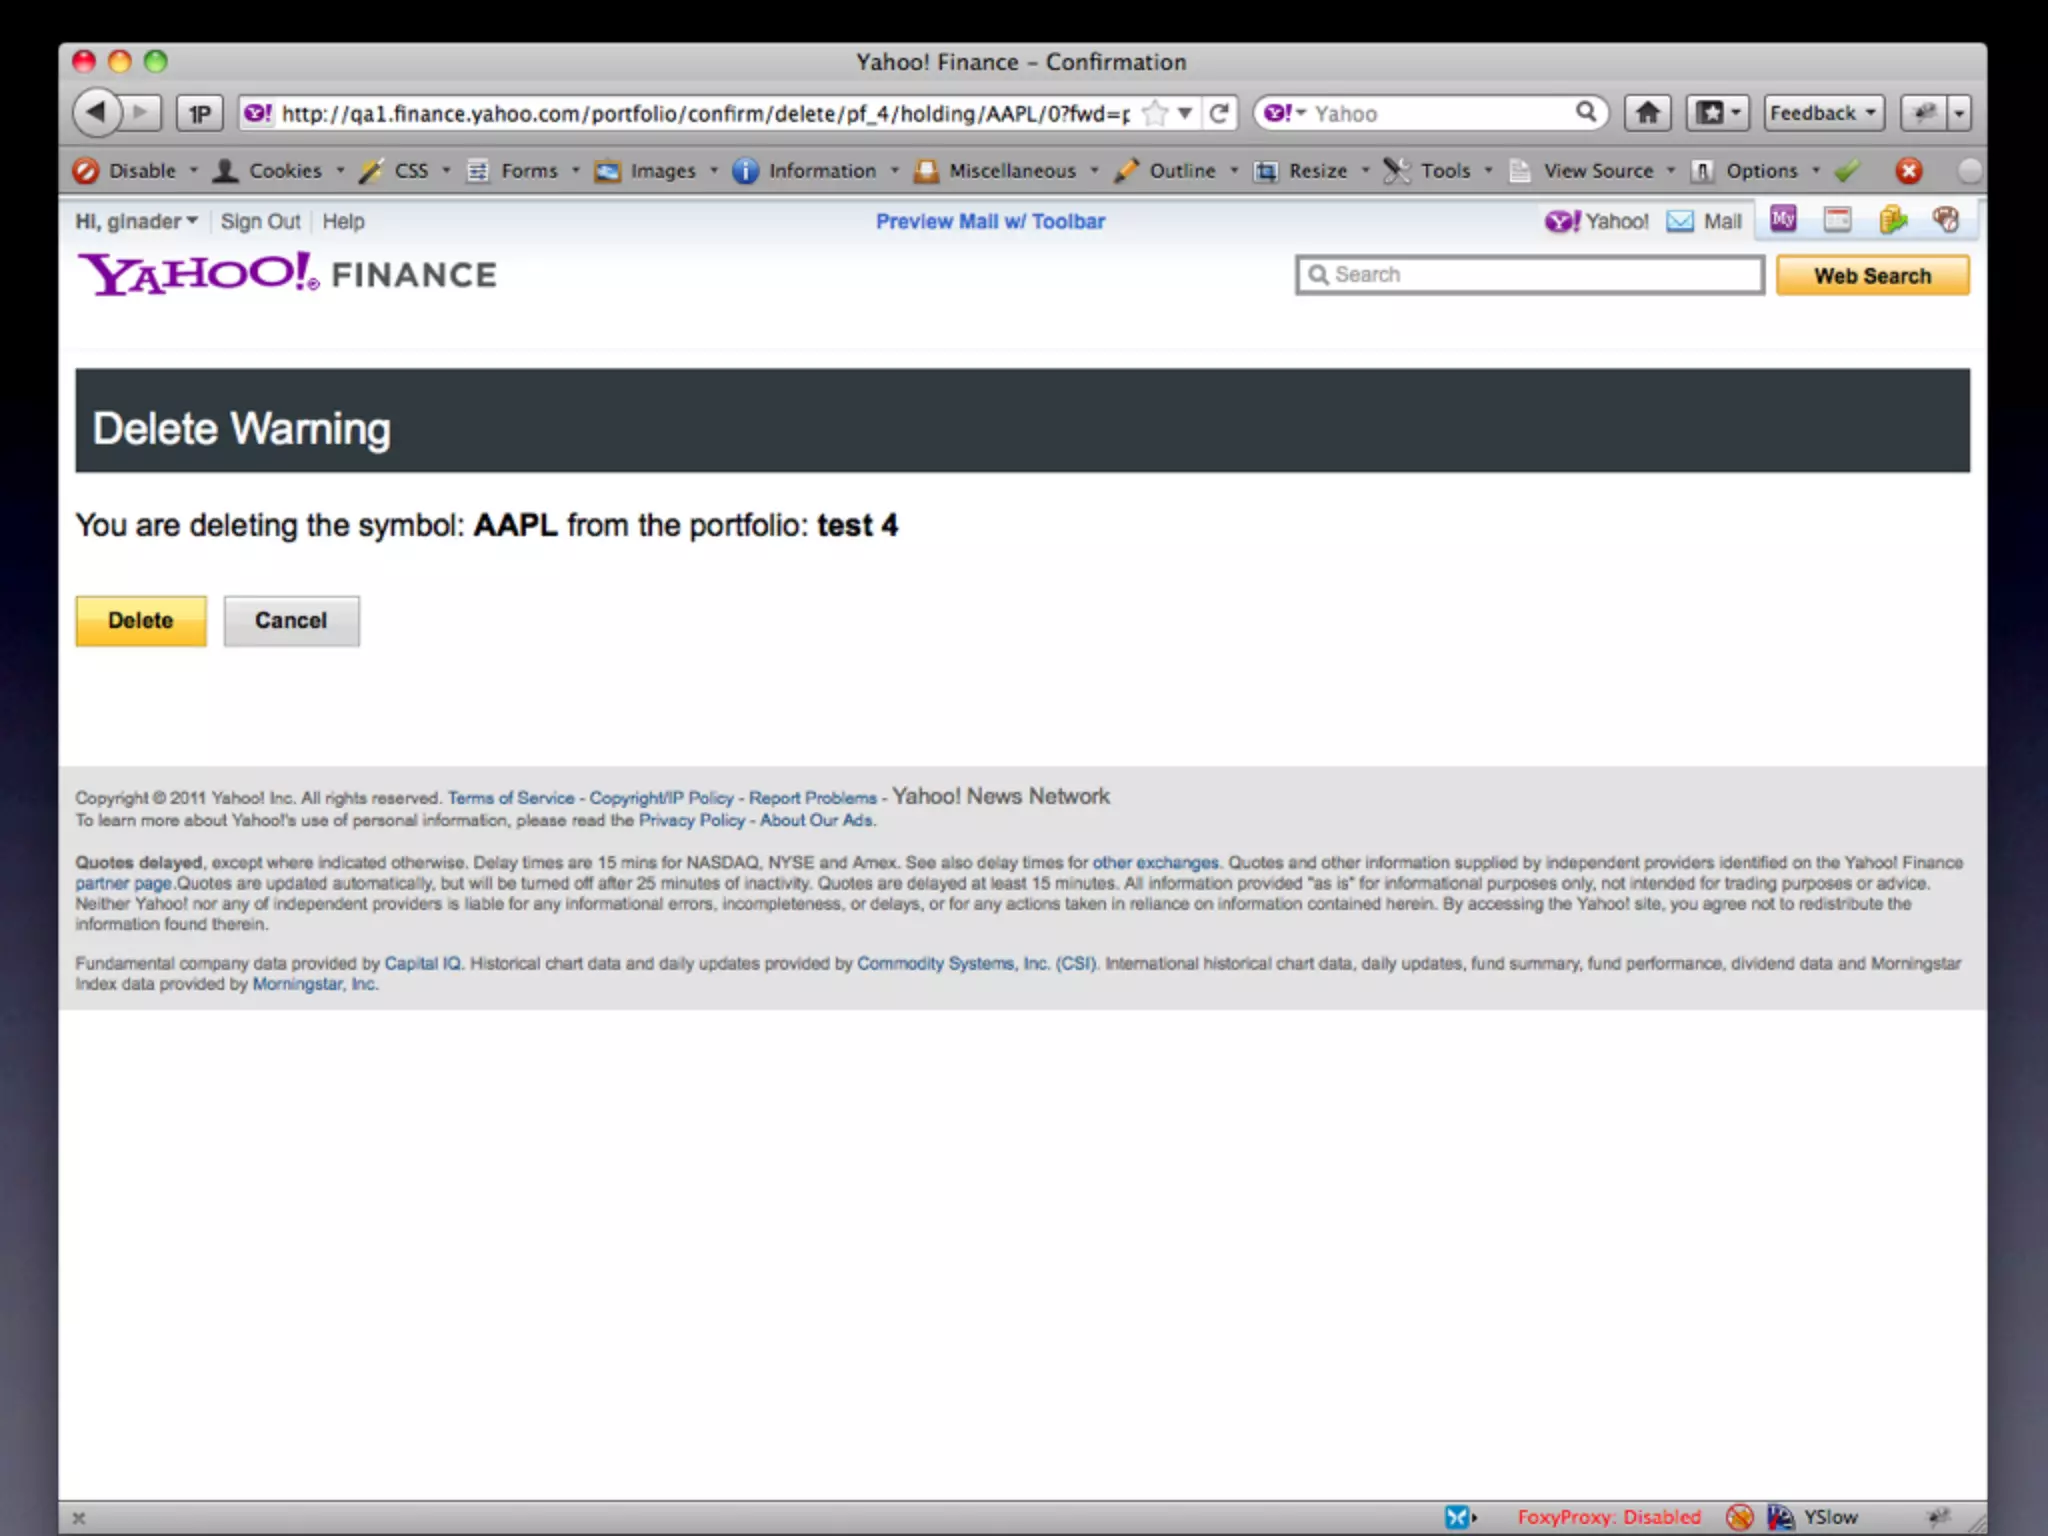Click the browser Home icon
Screen dimensions: 2048x1536
(x=1647, y=113)
